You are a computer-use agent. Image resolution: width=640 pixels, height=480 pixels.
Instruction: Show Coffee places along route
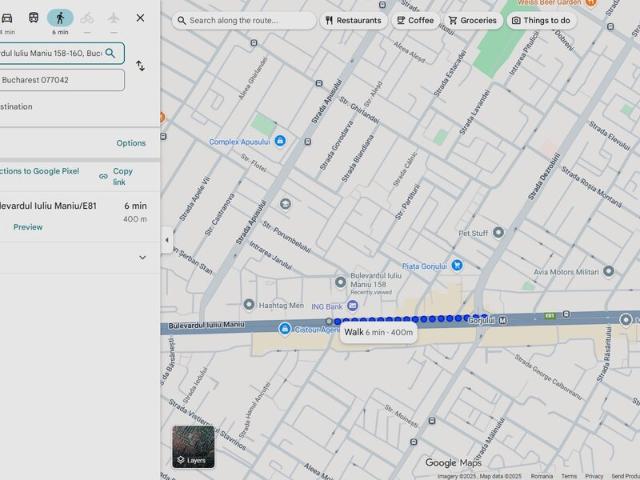(x=415, y=20)
